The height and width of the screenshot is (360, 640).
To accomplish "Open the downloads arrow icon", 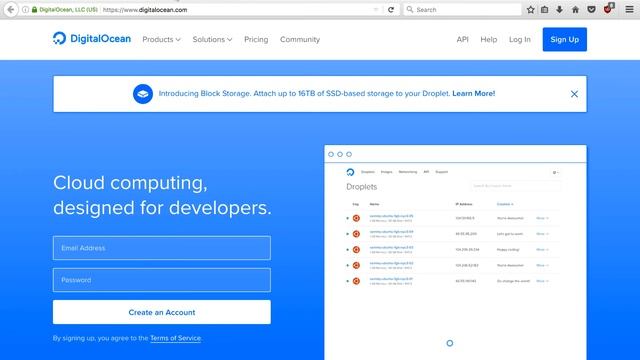I will pos(560,9).
